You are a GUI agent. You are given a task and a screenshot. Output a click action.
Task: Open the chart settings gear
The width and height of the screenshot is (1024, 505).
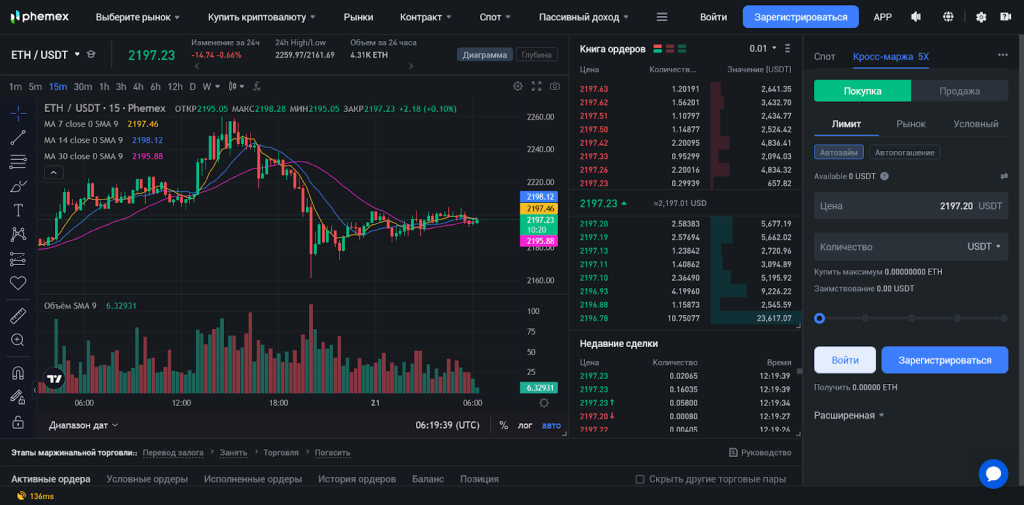[518, 86]
